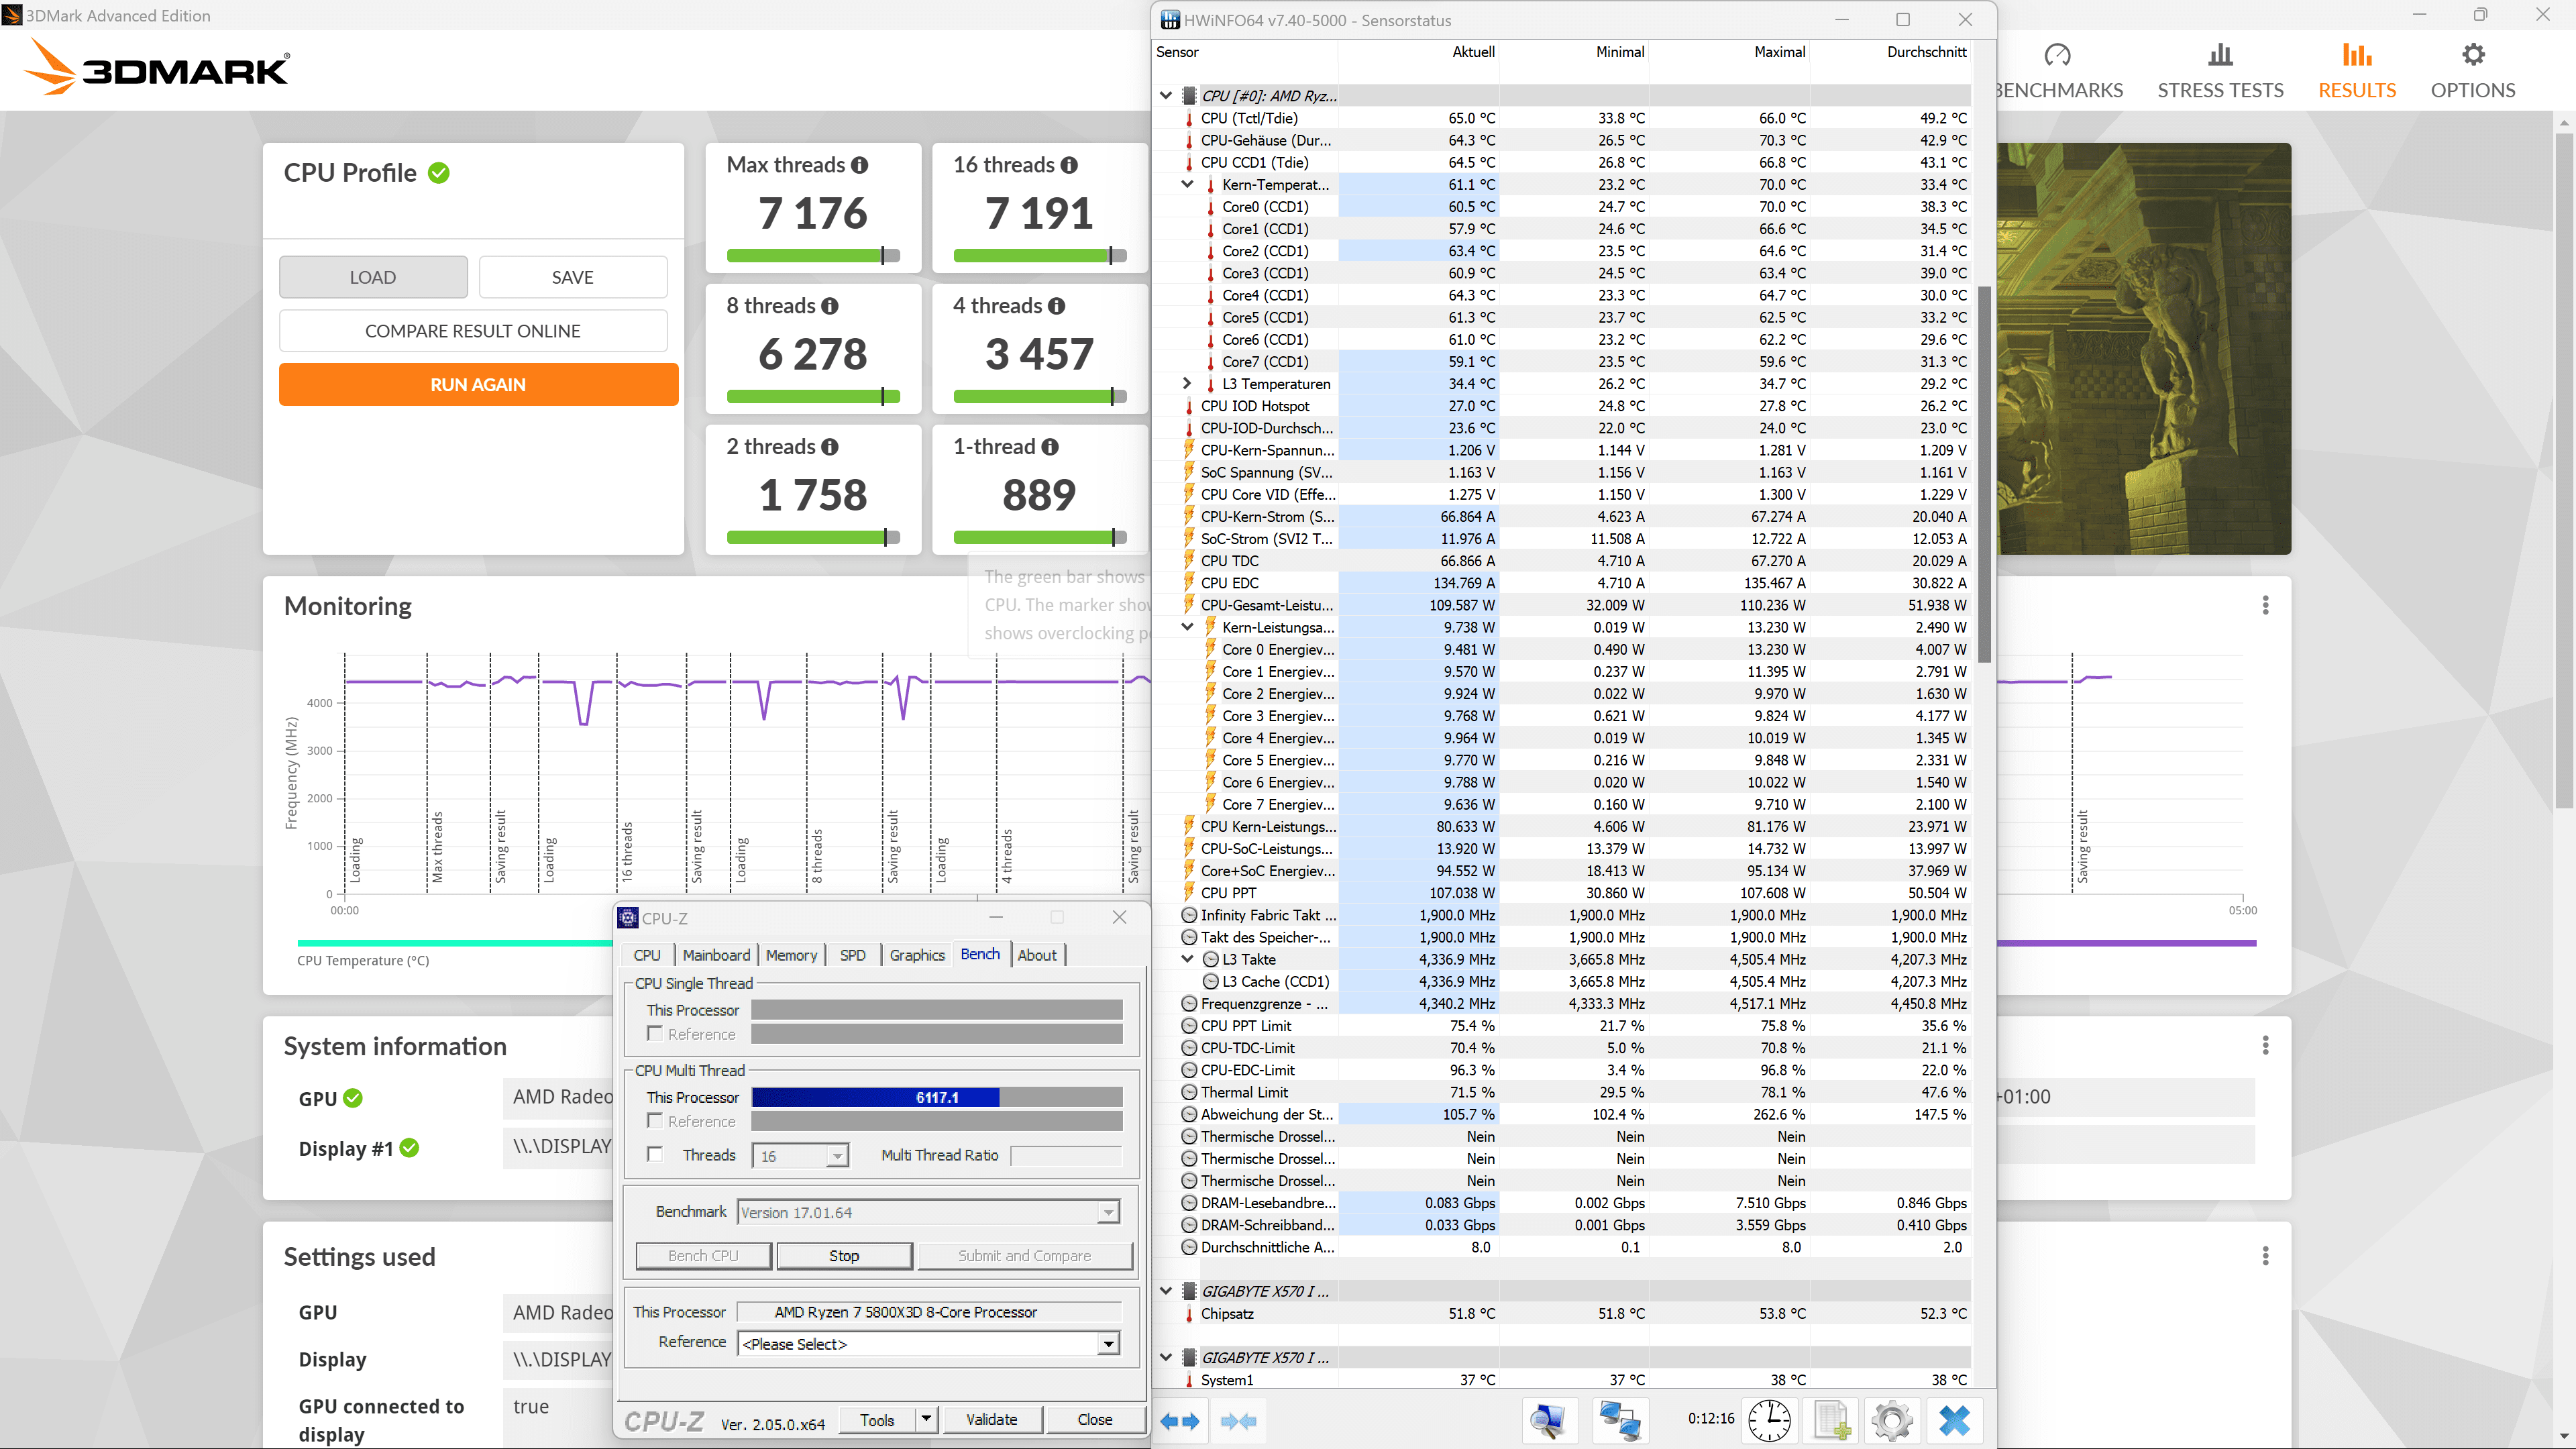
Task: Open the Tools dropdown arrow in CPU-Z
Action: [926, 1419]
